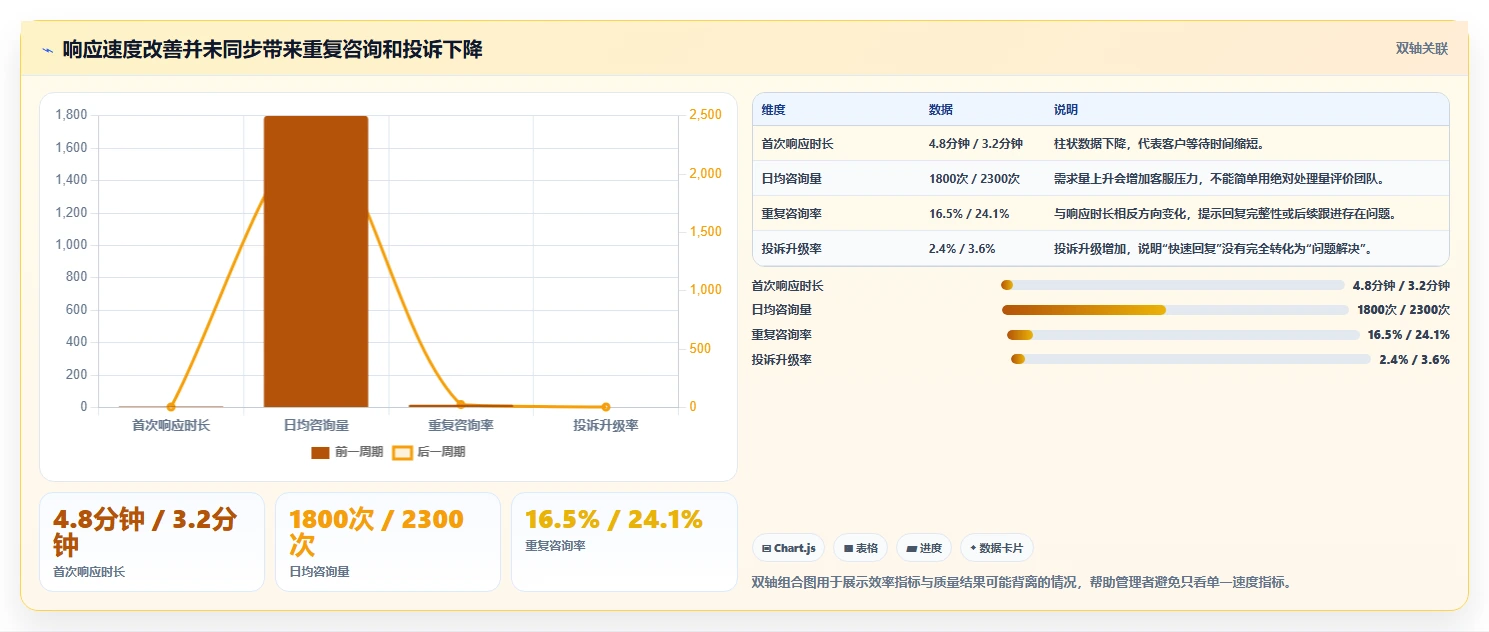This screenshot has width=1489, height=632.
Task: Click the panel title 响应速度改善并未同步带来…
Action: 272,50
